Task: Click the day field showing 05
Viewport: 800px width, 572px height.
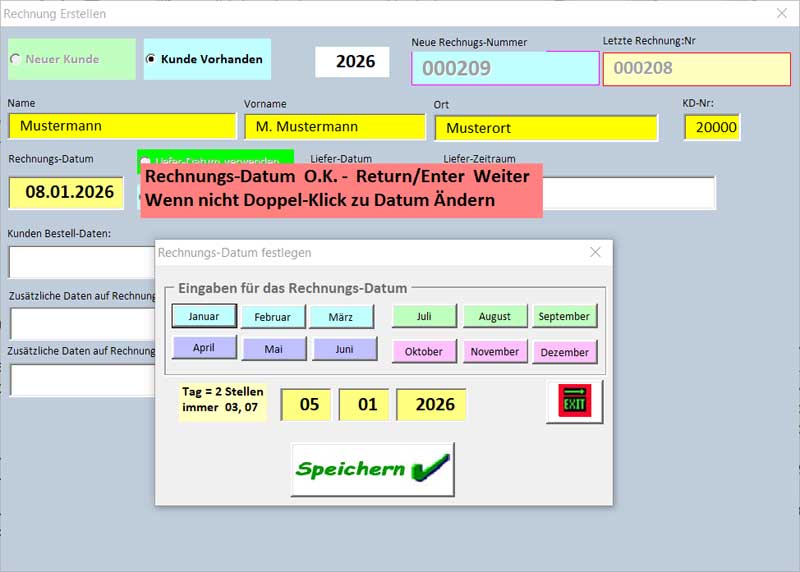Action: [309, 404]
